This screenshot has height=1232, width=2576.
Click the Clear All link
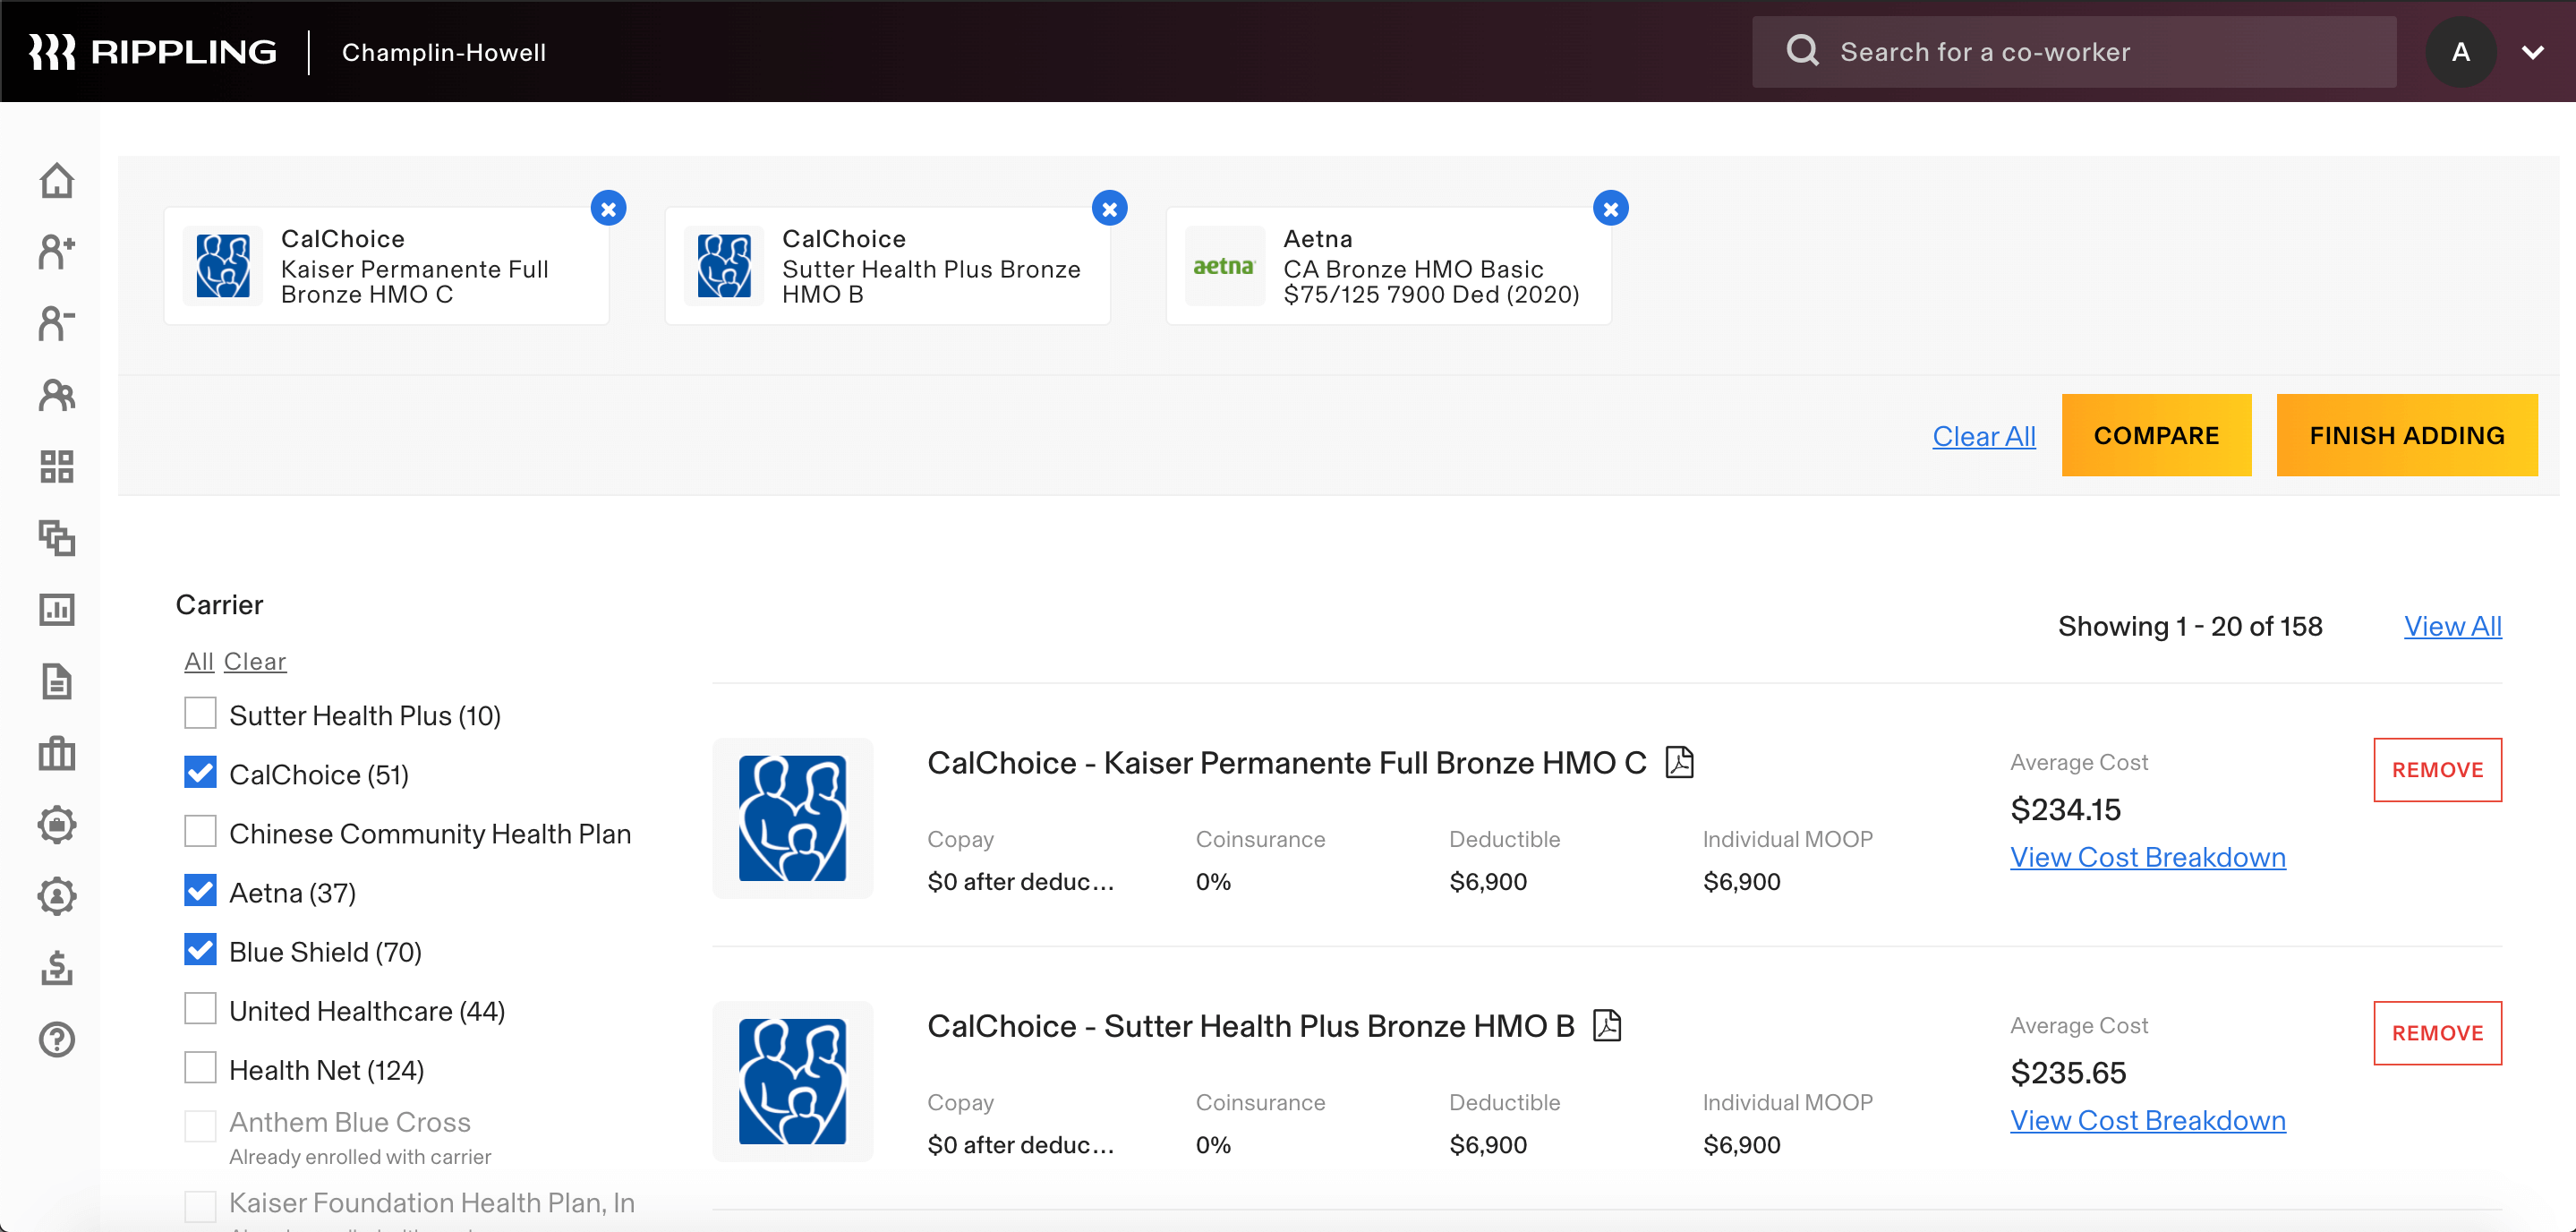coord(1983,436)
